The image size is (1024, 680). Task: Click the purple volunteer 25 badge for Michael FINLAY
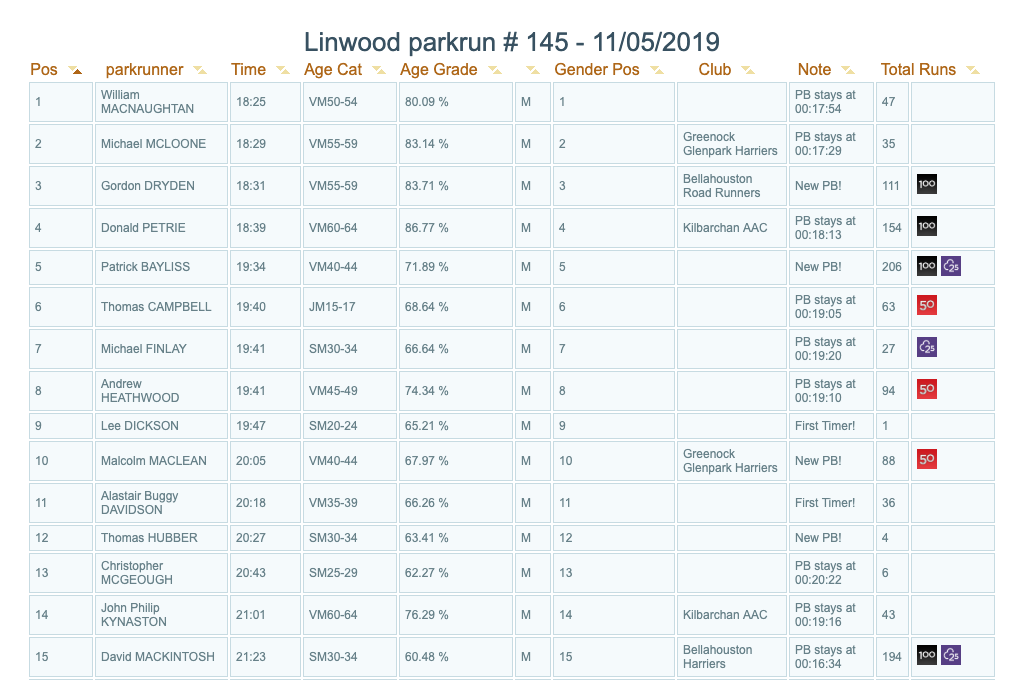click(927, 347)
